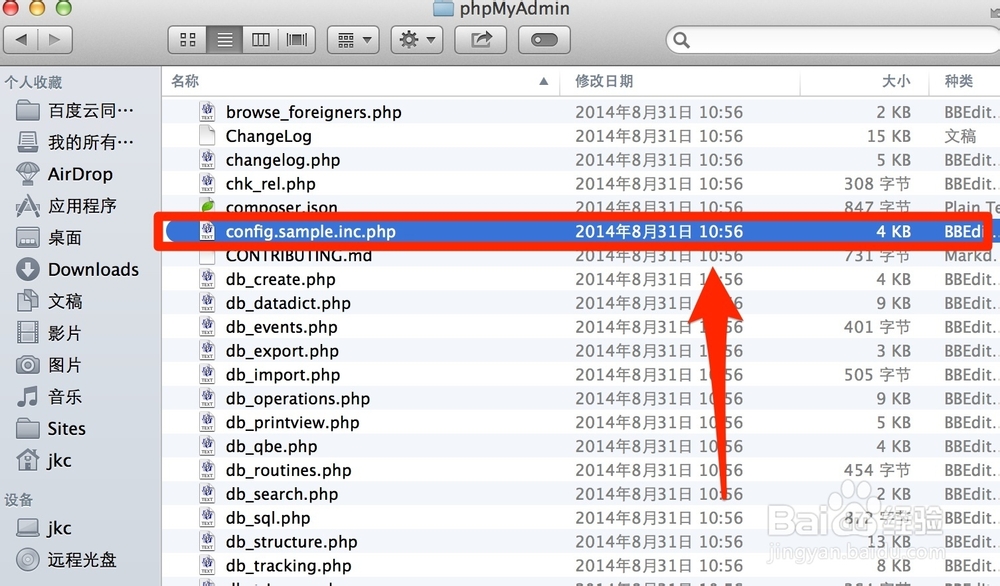Open the arrange-by dropdown
This screenshot has width=1000, height=586.
pyautogui.click(x=353, y=40)
